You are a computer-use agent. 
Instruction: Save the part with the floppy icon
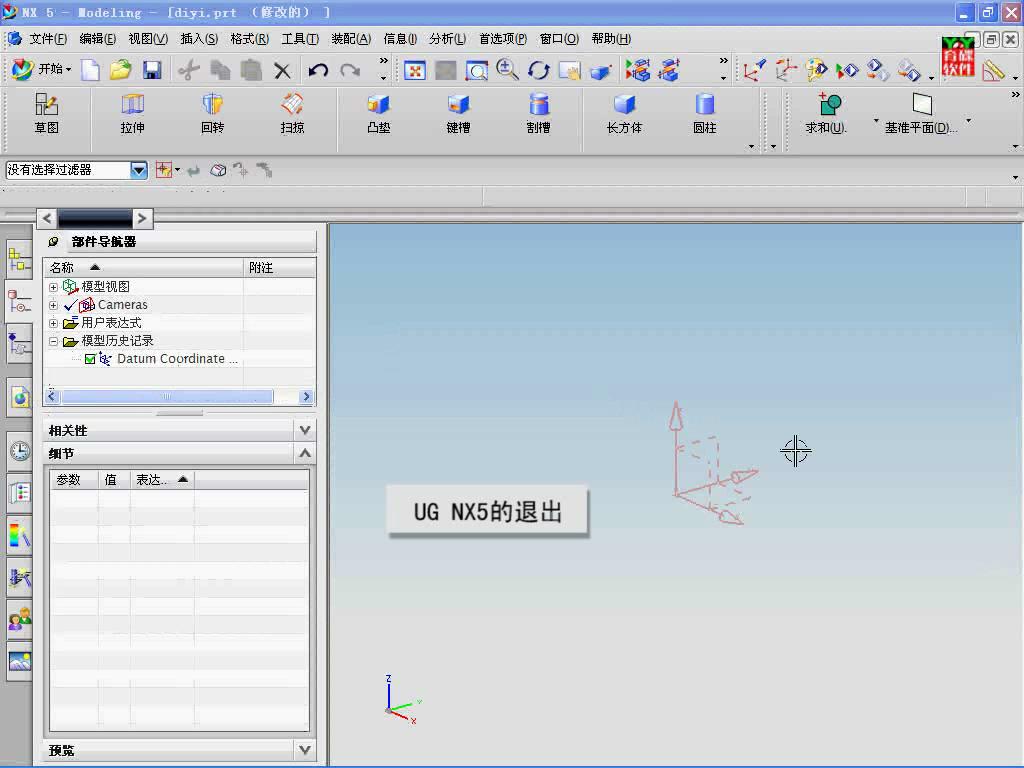[152, 70]
